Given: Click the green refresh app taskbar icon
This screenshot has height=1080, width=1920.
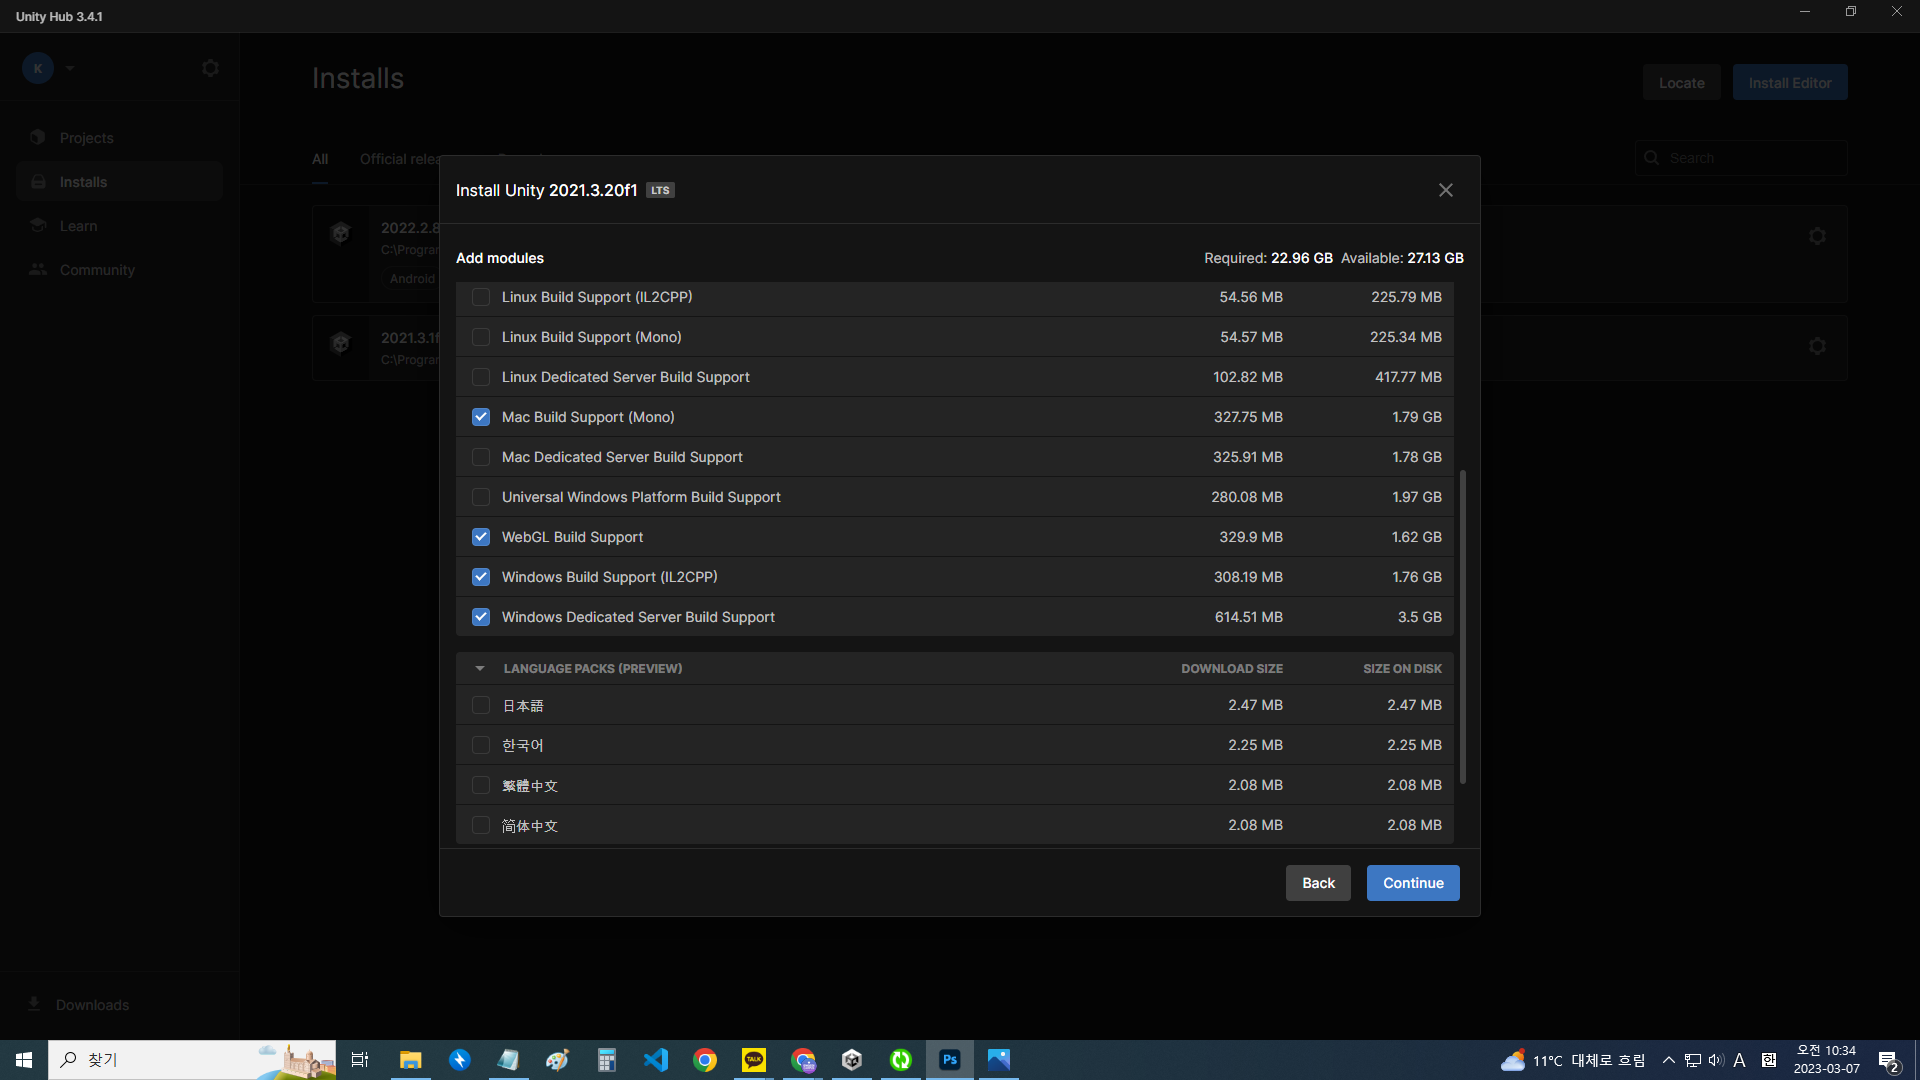Looking at the screenshot, I should (x=901, y=1060).
